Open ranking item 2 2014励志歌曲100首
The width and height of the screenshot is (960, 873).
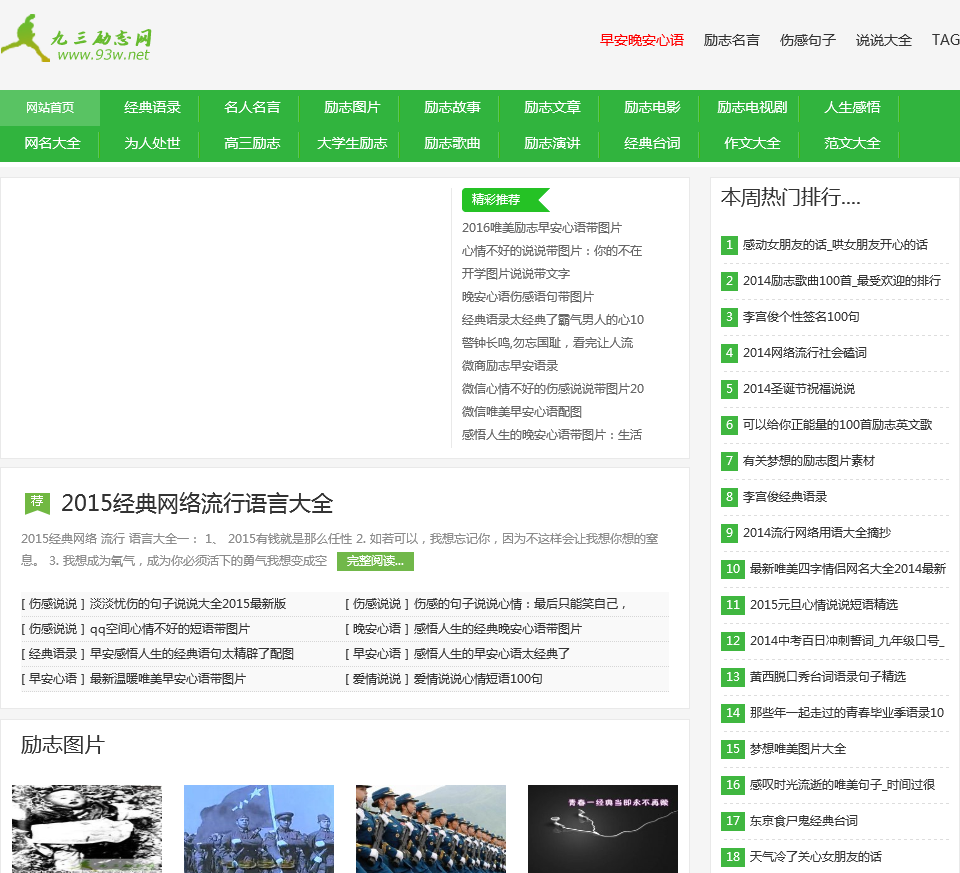pyautogui.click(x=841, y=281)
